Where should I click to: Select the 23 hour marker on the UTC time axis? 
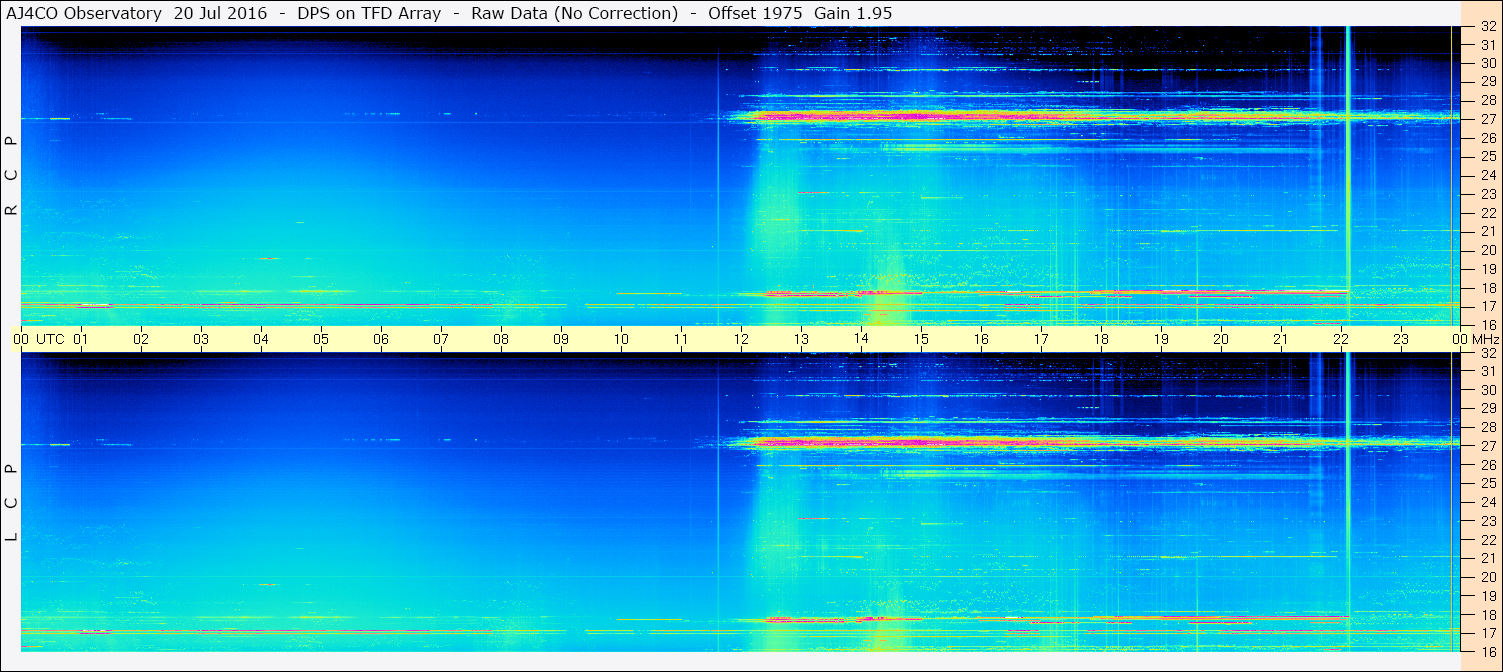[1401, 339]
